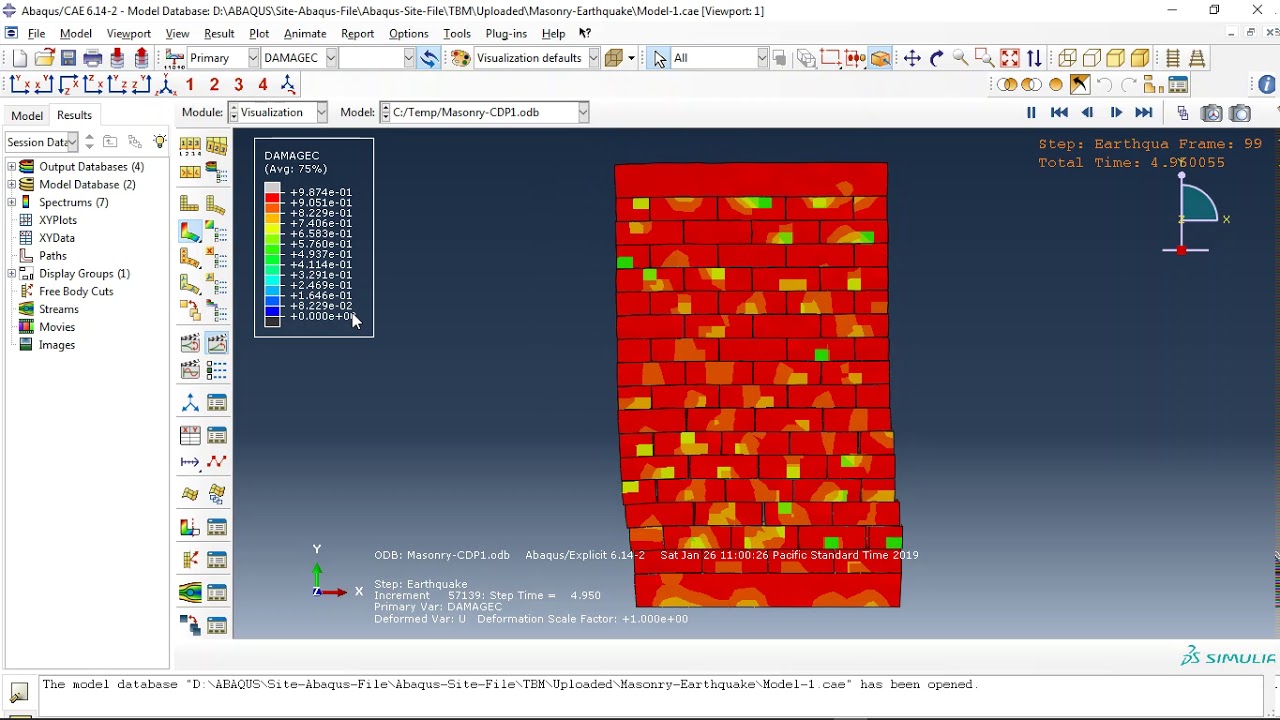
Task: Apply the isometric view icon
Action: point(166,85)
